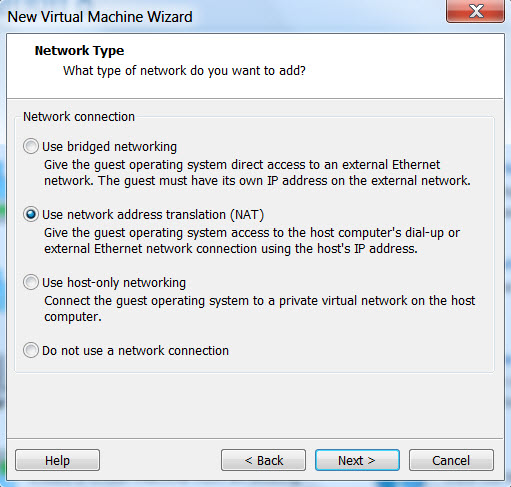The width and height of the screenshot is (511, 487).
Task: Click the host-only private virtual network description
Action: click(260, 309)
